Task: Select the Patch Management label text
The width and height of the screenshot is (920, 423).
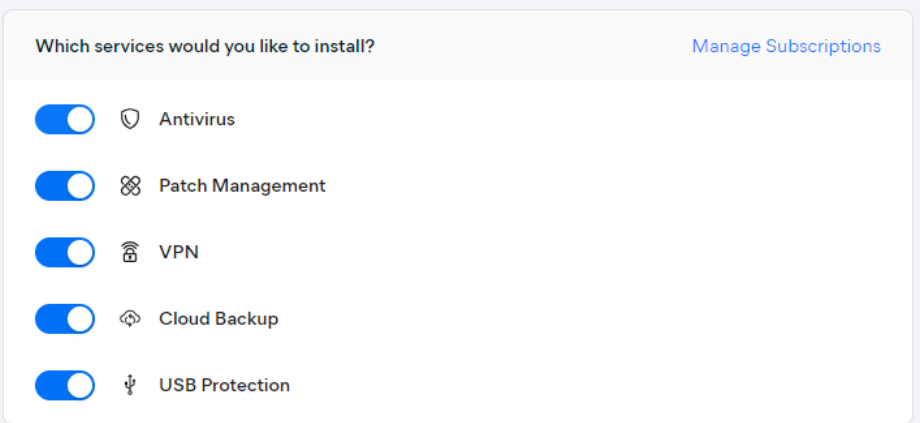Action: 242,186
